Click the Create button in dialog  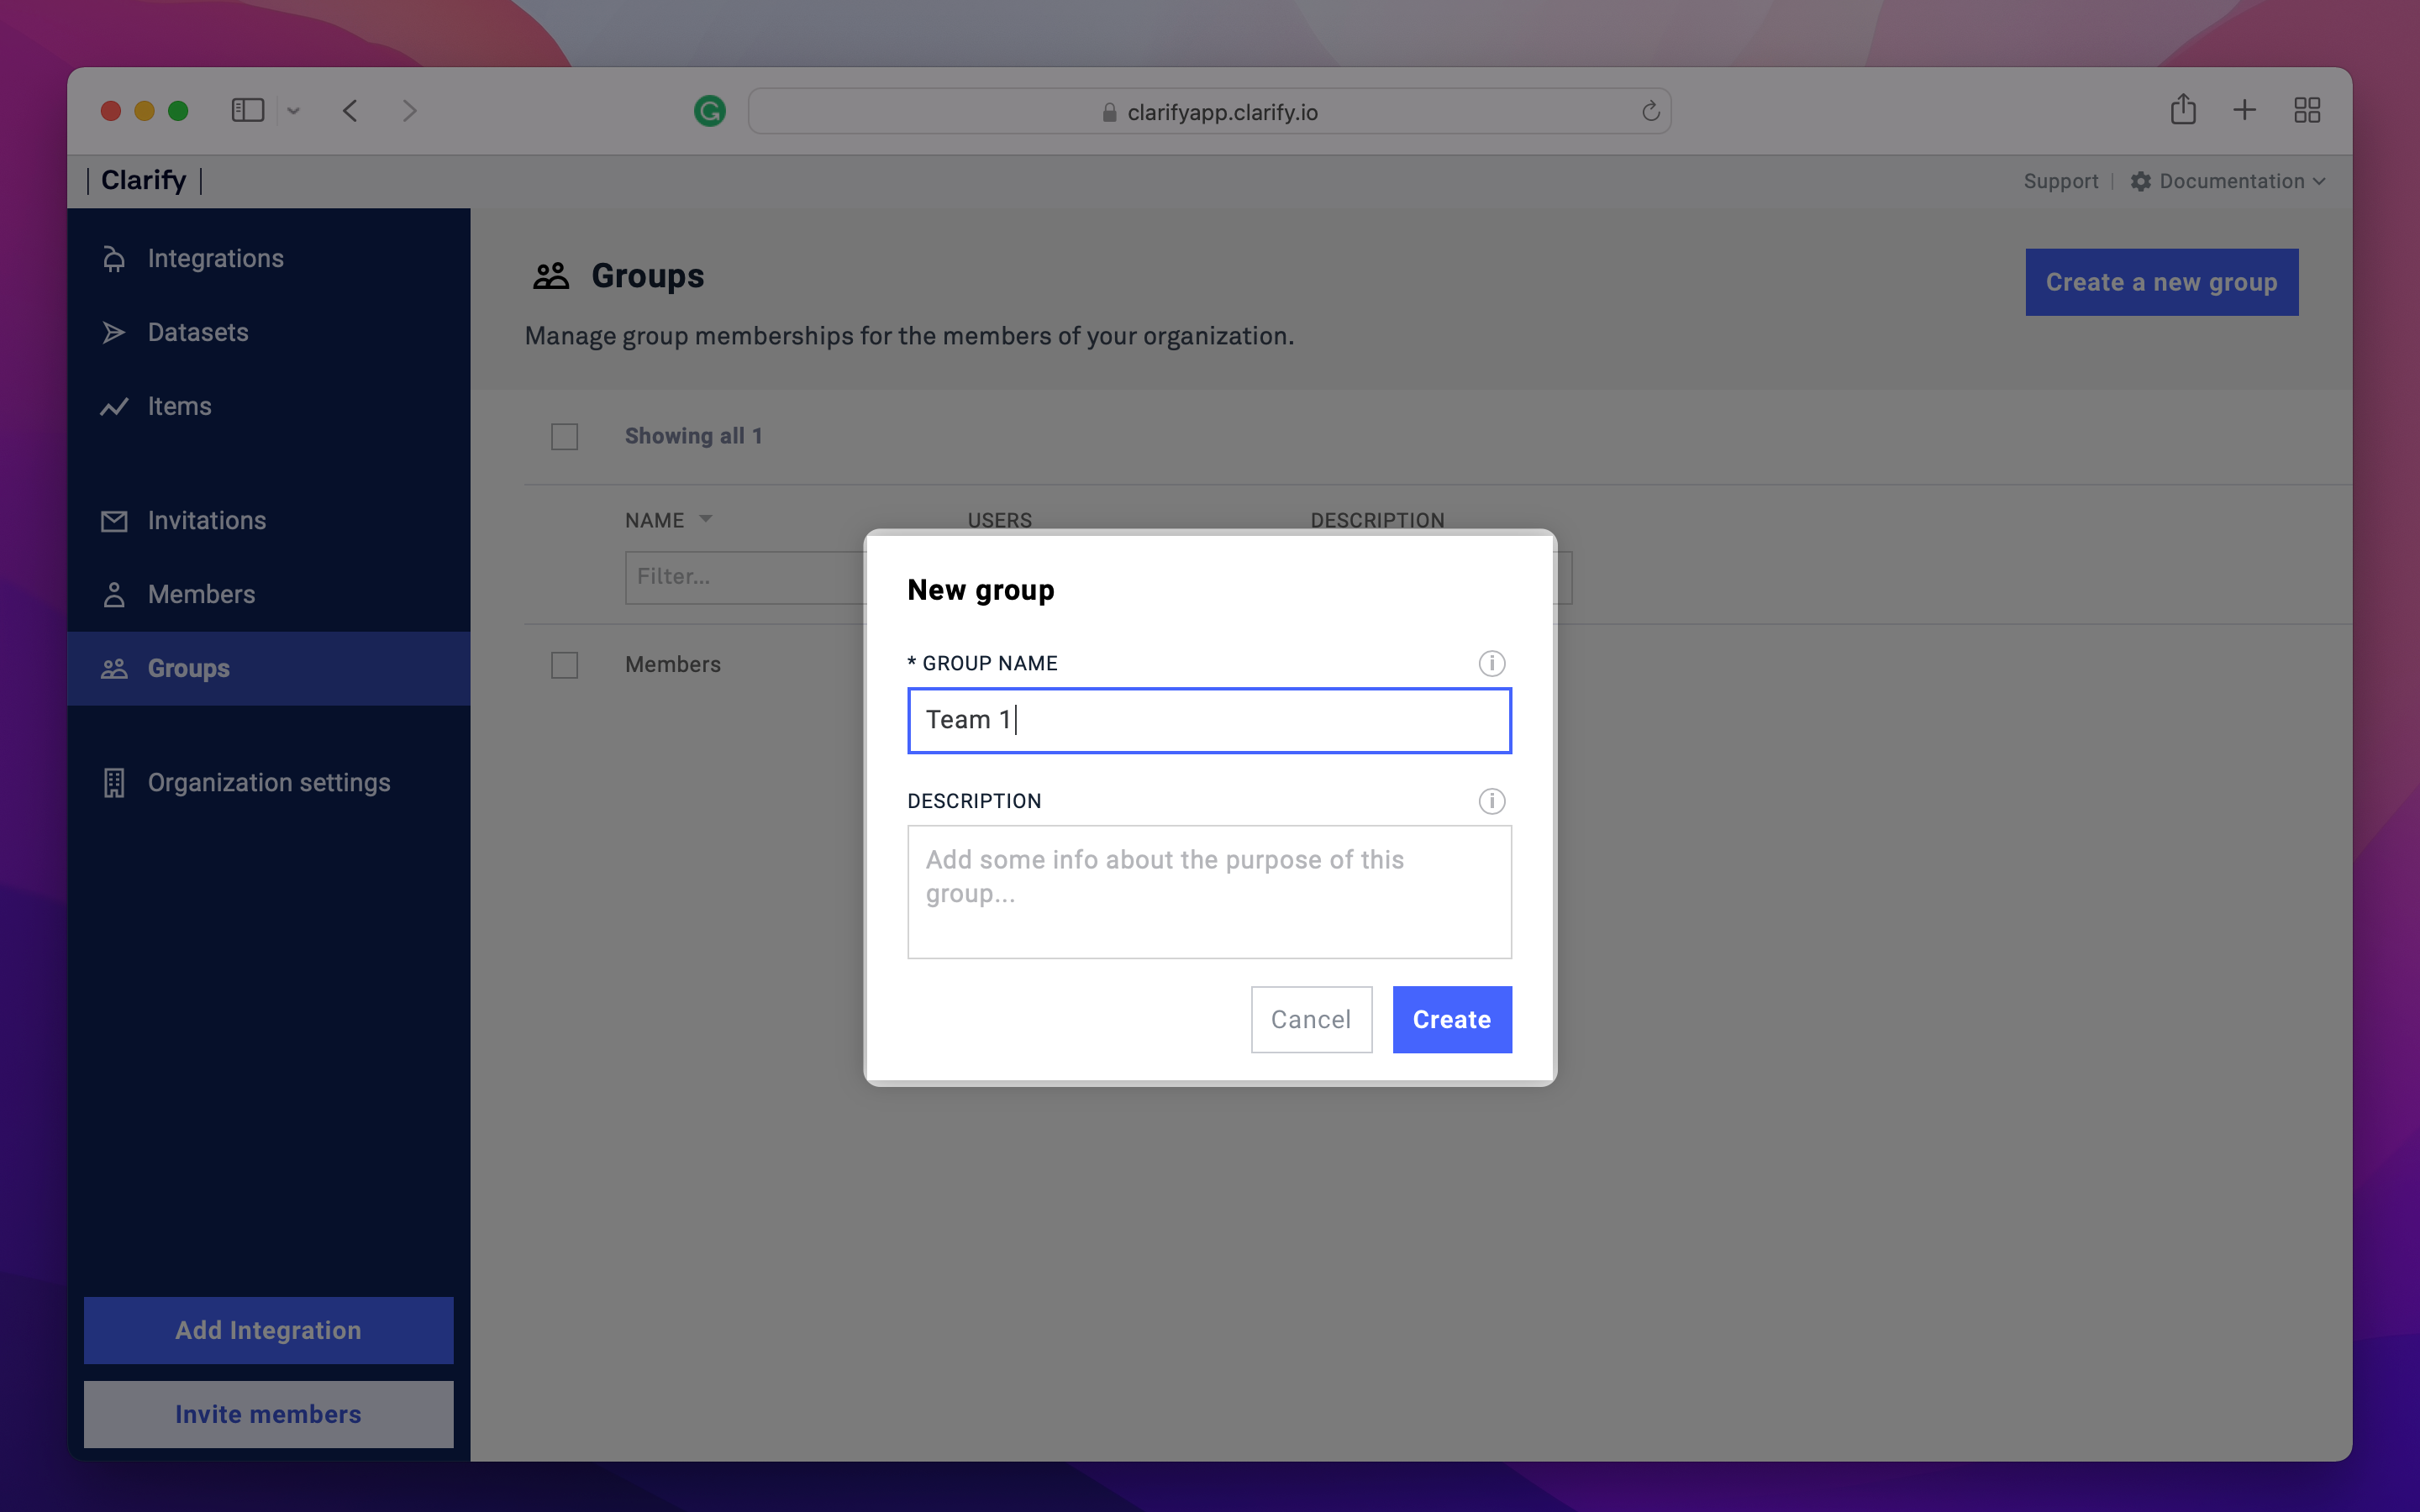pyautogui.click(x=1451, y=1019)
